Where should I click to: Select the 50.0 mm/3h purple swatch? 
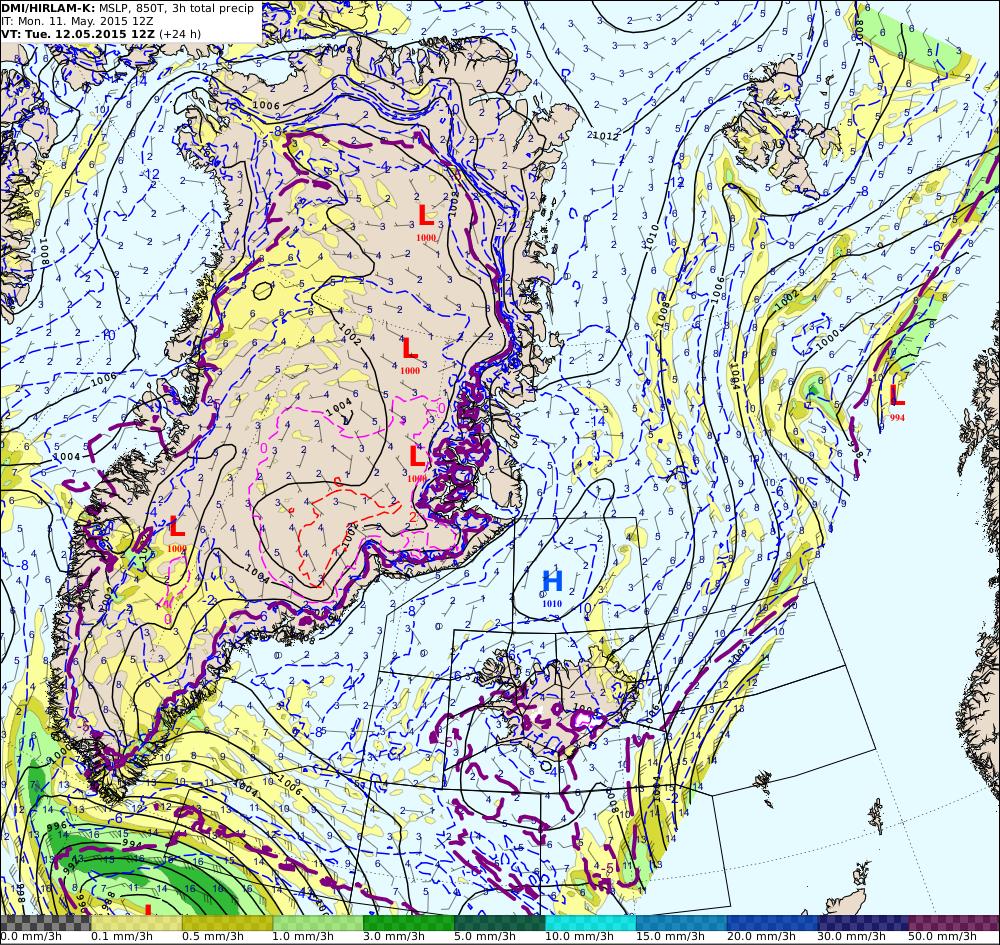tap(954, 923)
